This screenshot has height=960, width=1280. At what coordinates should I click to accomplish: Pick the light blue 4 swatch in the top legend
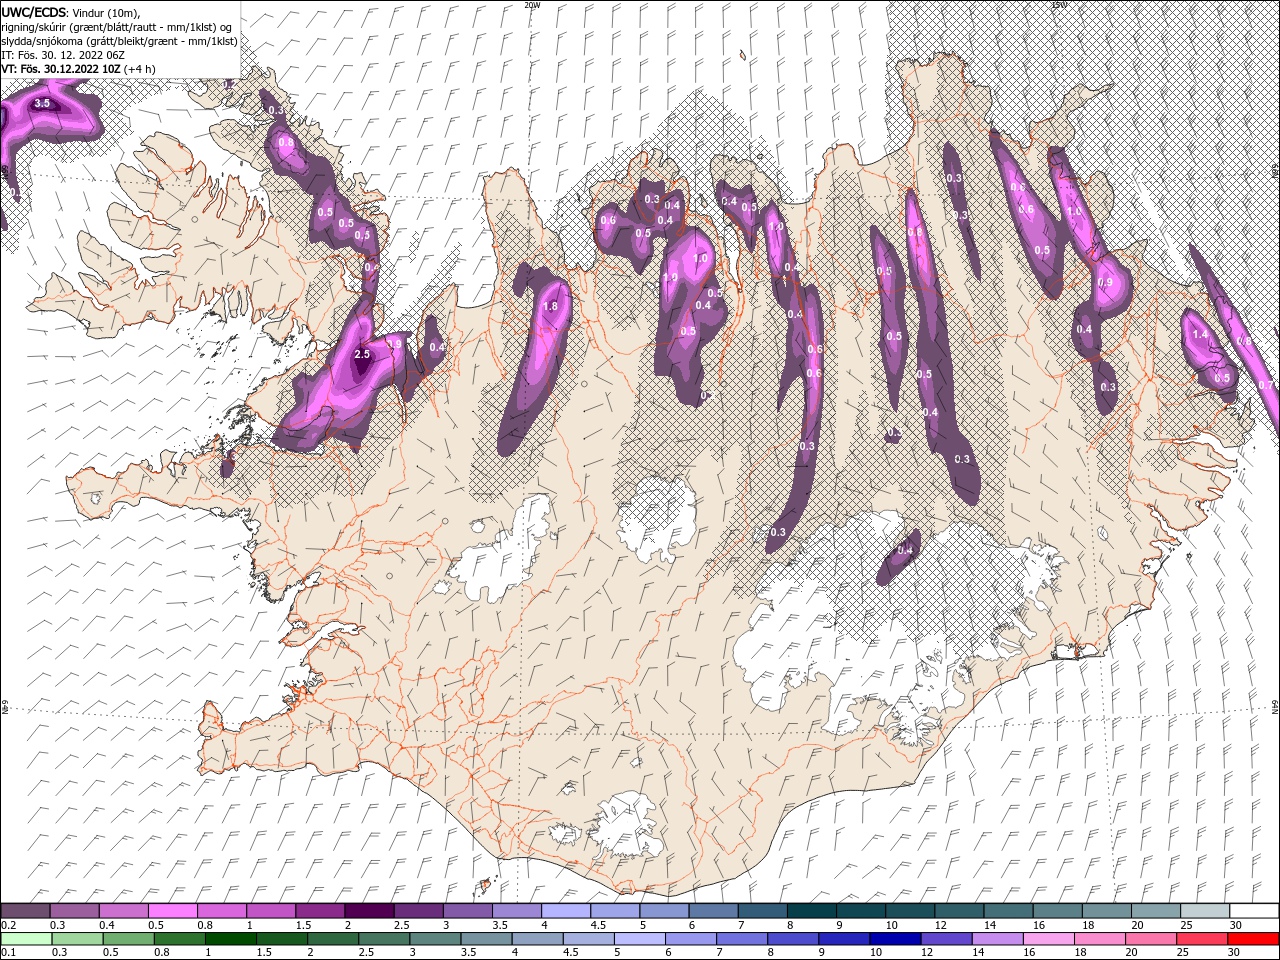[x=565, y=911]
